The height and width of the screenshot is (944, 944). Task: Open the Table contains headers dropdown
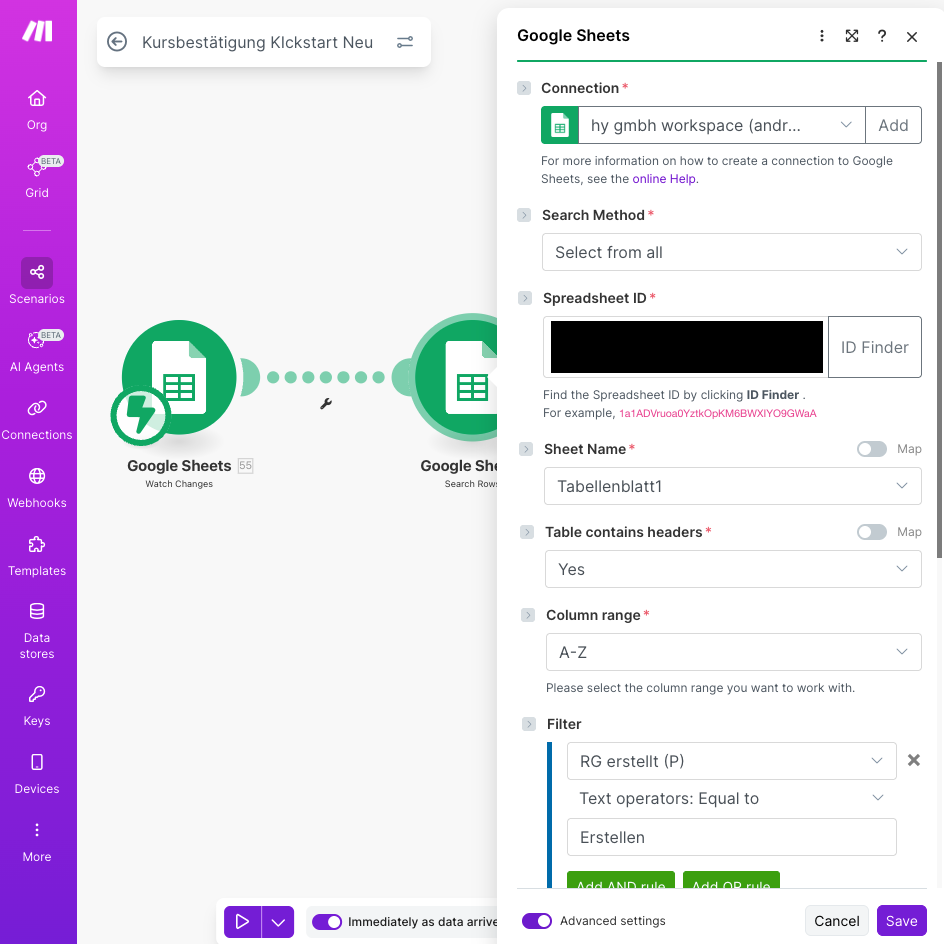733,570
